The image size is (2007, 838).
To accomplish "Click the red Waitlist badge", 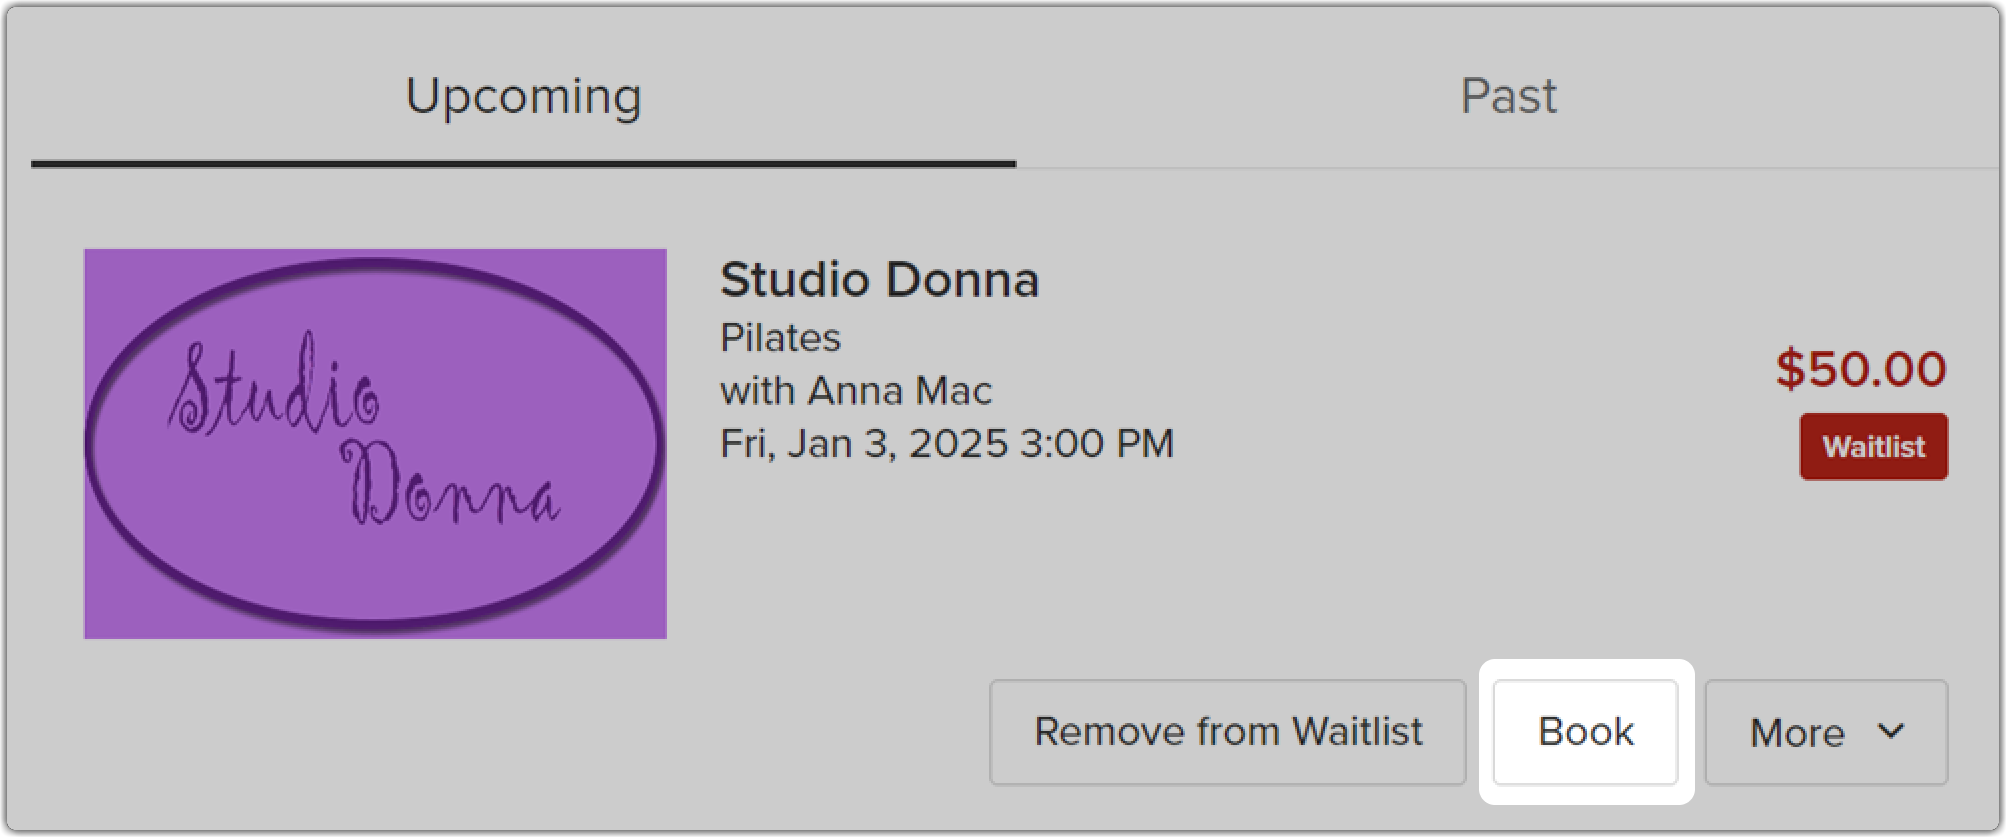I will pyautogui.click(x=1874, y=446).
